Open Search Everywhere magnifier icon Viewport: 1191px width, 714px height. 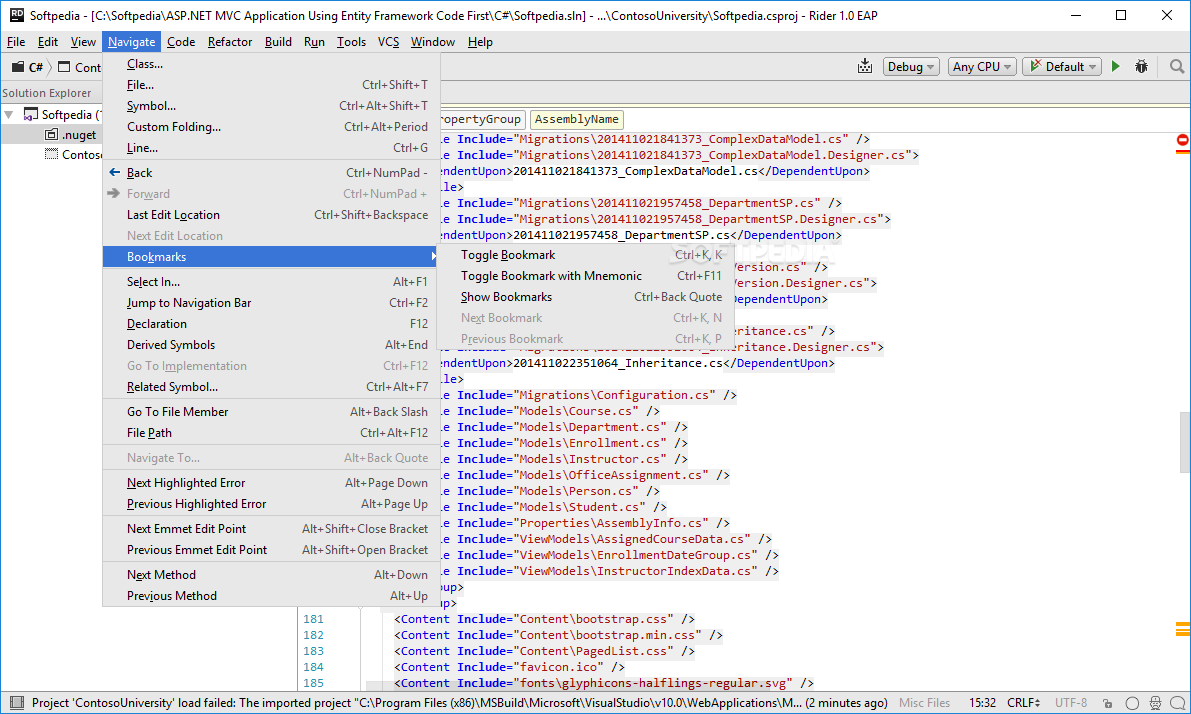tap(1177, 67)
